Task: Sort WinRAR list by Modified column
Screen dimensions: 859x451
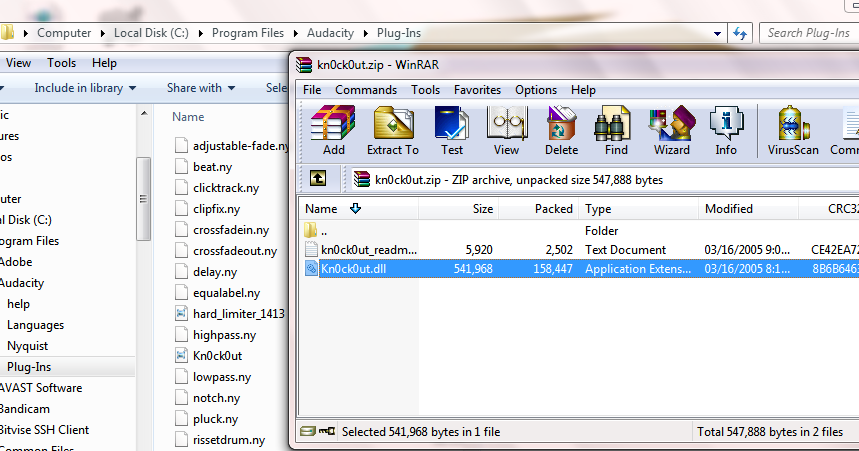Action: point(748,209)
